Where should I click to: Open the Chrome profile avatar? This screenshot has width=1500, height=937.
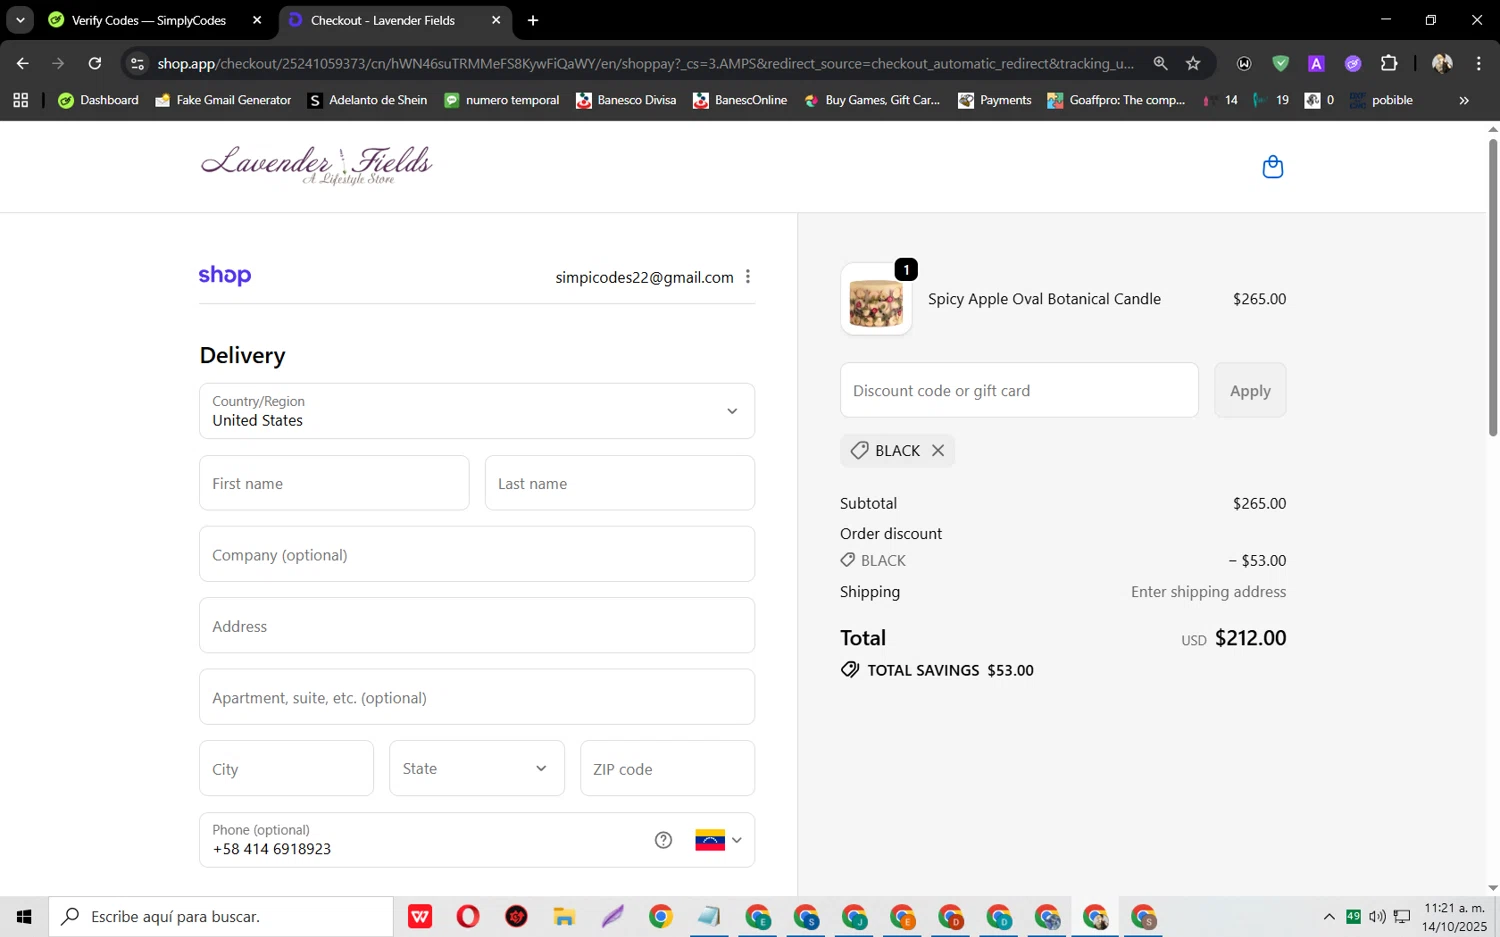tap(1442, 63)
